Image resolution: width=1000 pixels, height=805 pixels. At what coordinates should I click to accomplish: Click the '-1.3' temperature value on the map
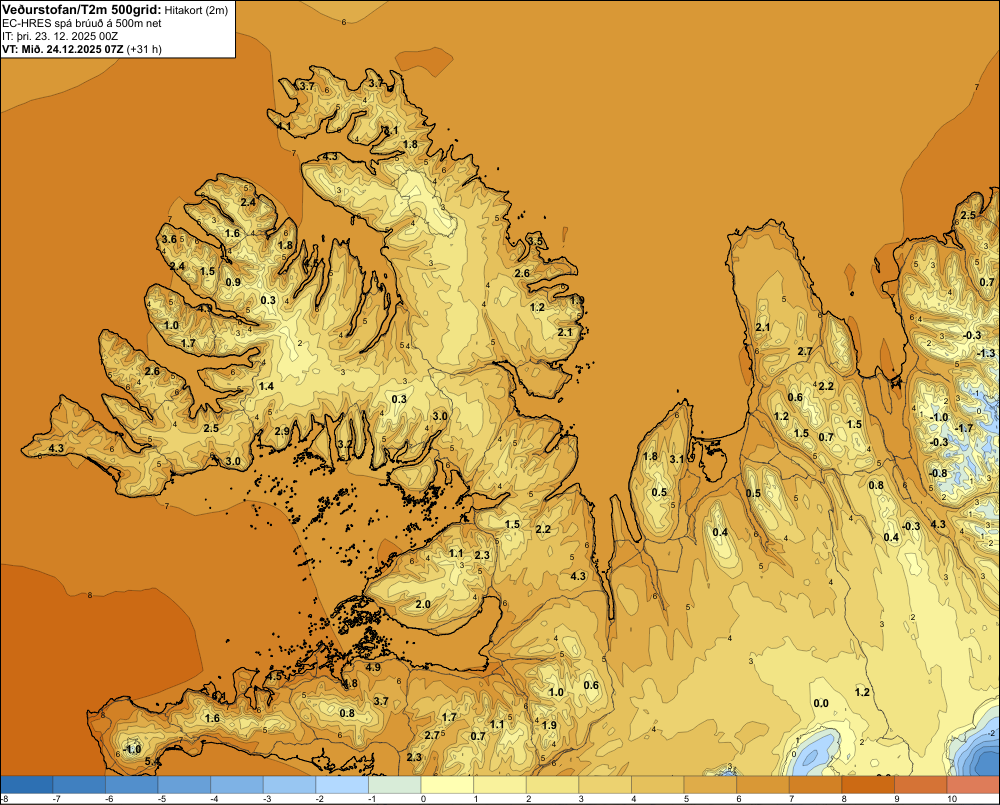(x=986, y=353)
